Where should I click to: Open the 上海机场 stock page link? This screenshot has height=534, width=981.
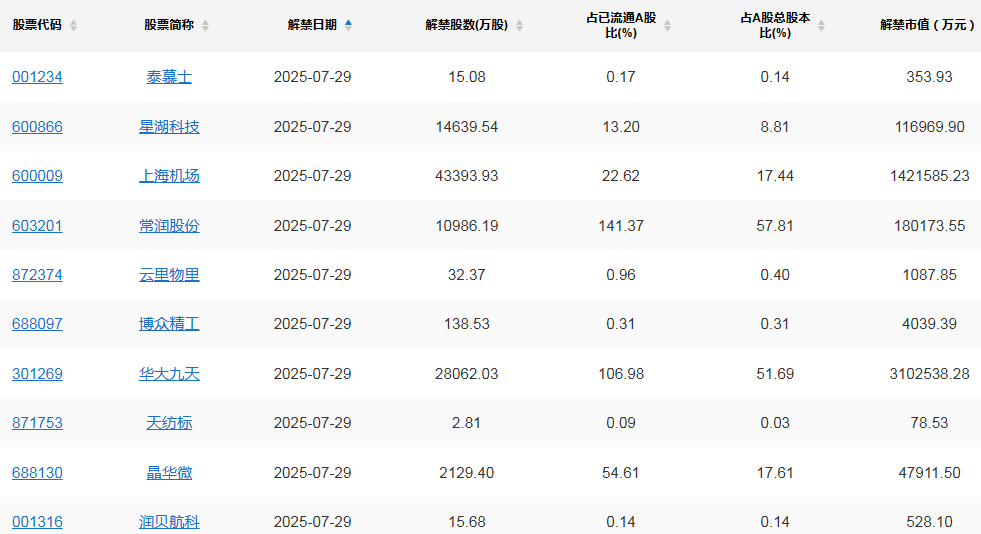coord(169,176)
